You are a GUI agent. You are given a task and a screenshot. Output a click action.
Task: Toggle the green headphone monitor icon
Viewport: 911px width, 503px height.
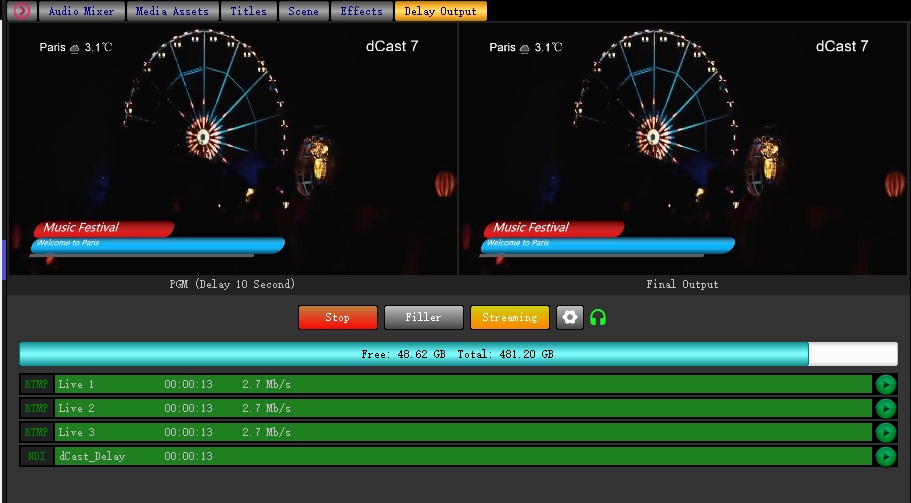[598, 317]
